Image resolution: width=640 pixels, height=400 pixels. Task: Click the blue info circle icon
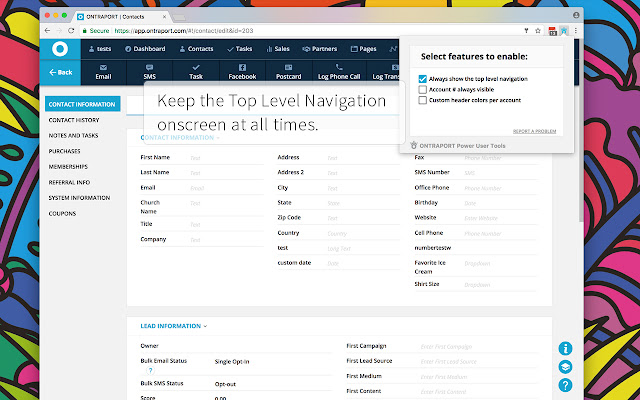[x=565, y=349]
